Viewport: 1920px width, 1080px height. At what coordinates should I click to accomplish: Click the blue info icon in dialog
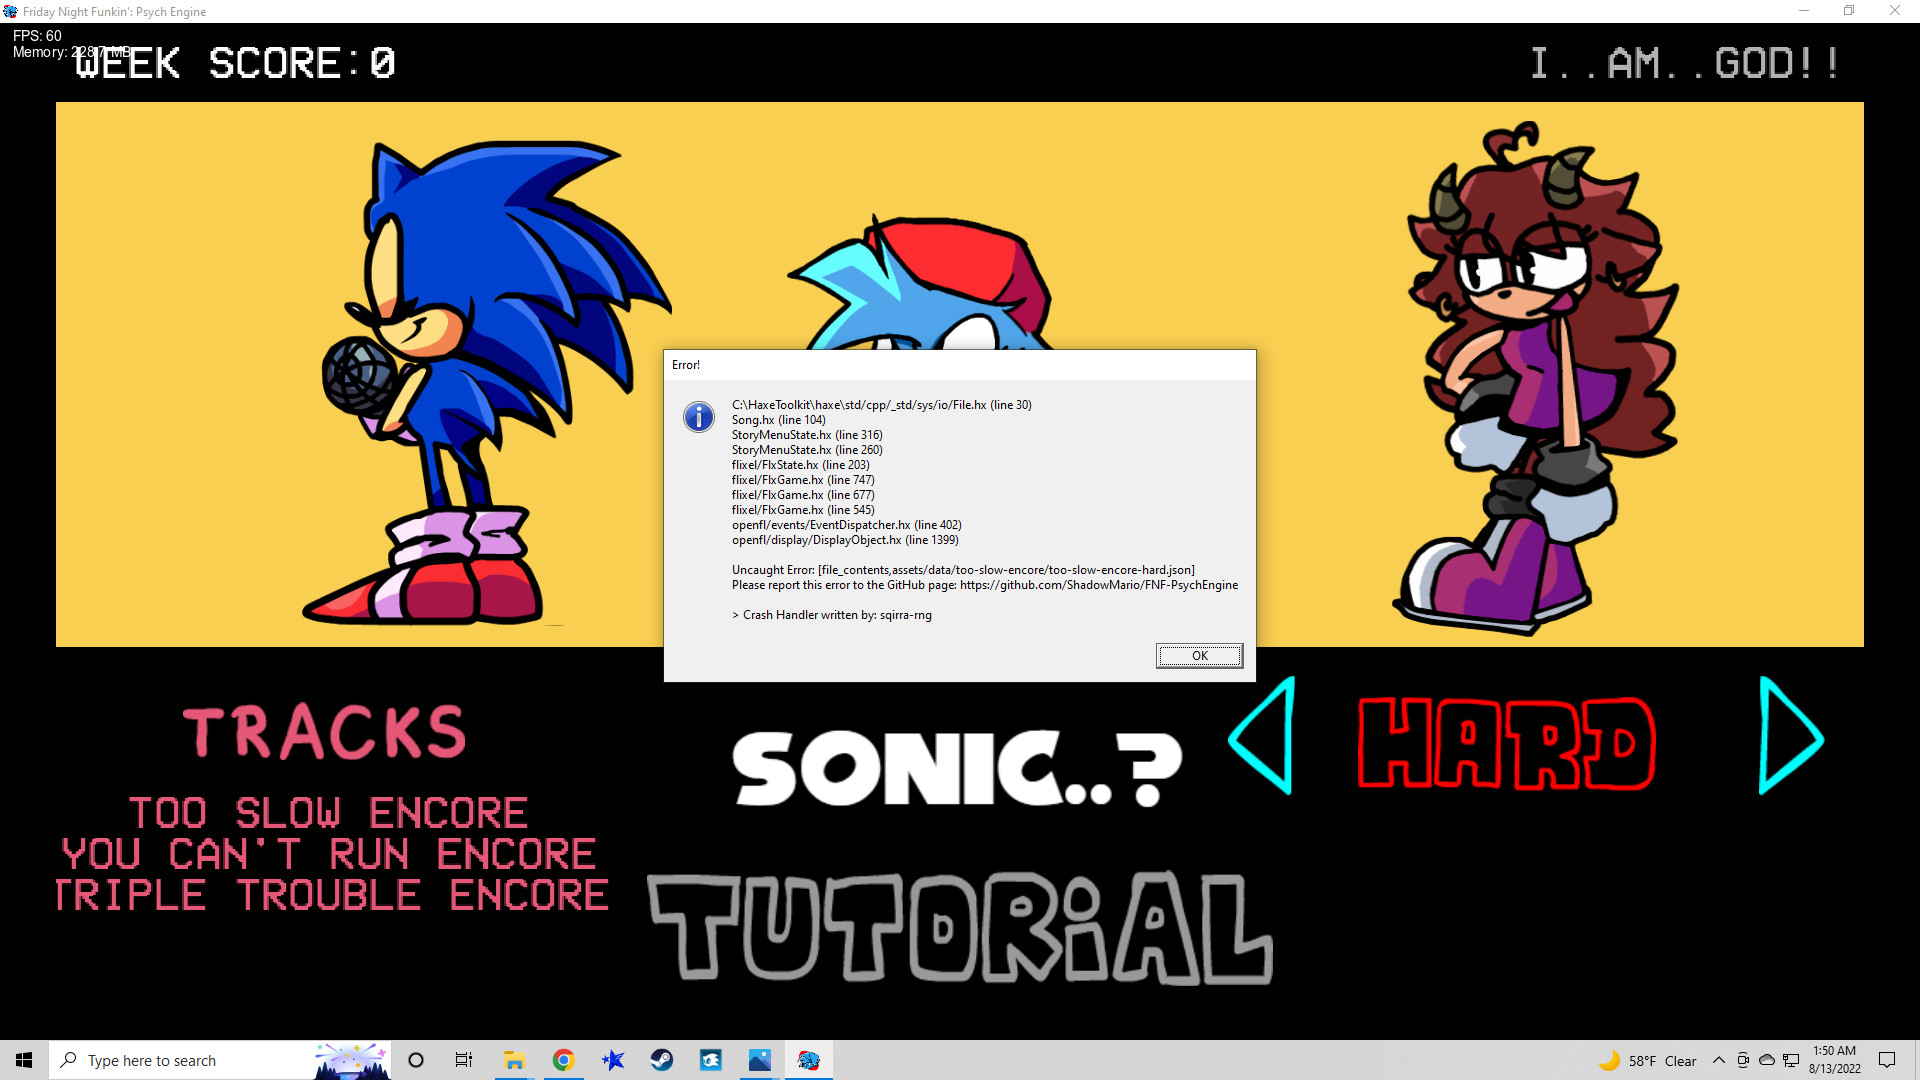pos(698,417)
